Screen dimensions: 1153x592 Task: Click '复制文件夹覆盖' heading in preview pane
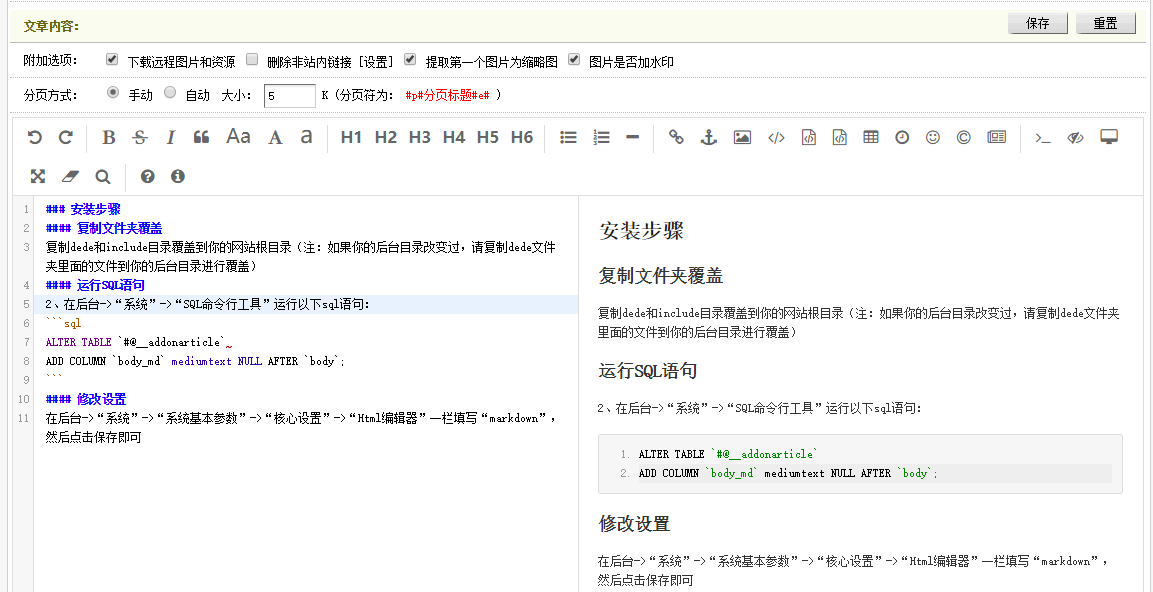(660, 276)
